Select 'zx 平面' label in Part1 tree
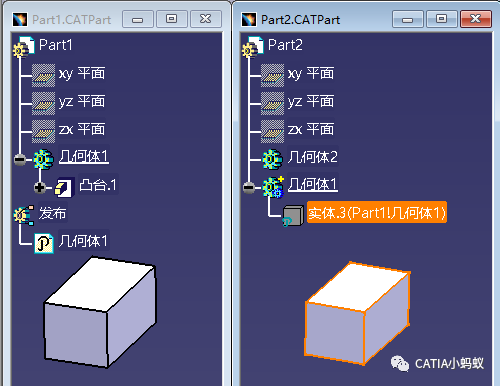500x386 pixels. 82,129
